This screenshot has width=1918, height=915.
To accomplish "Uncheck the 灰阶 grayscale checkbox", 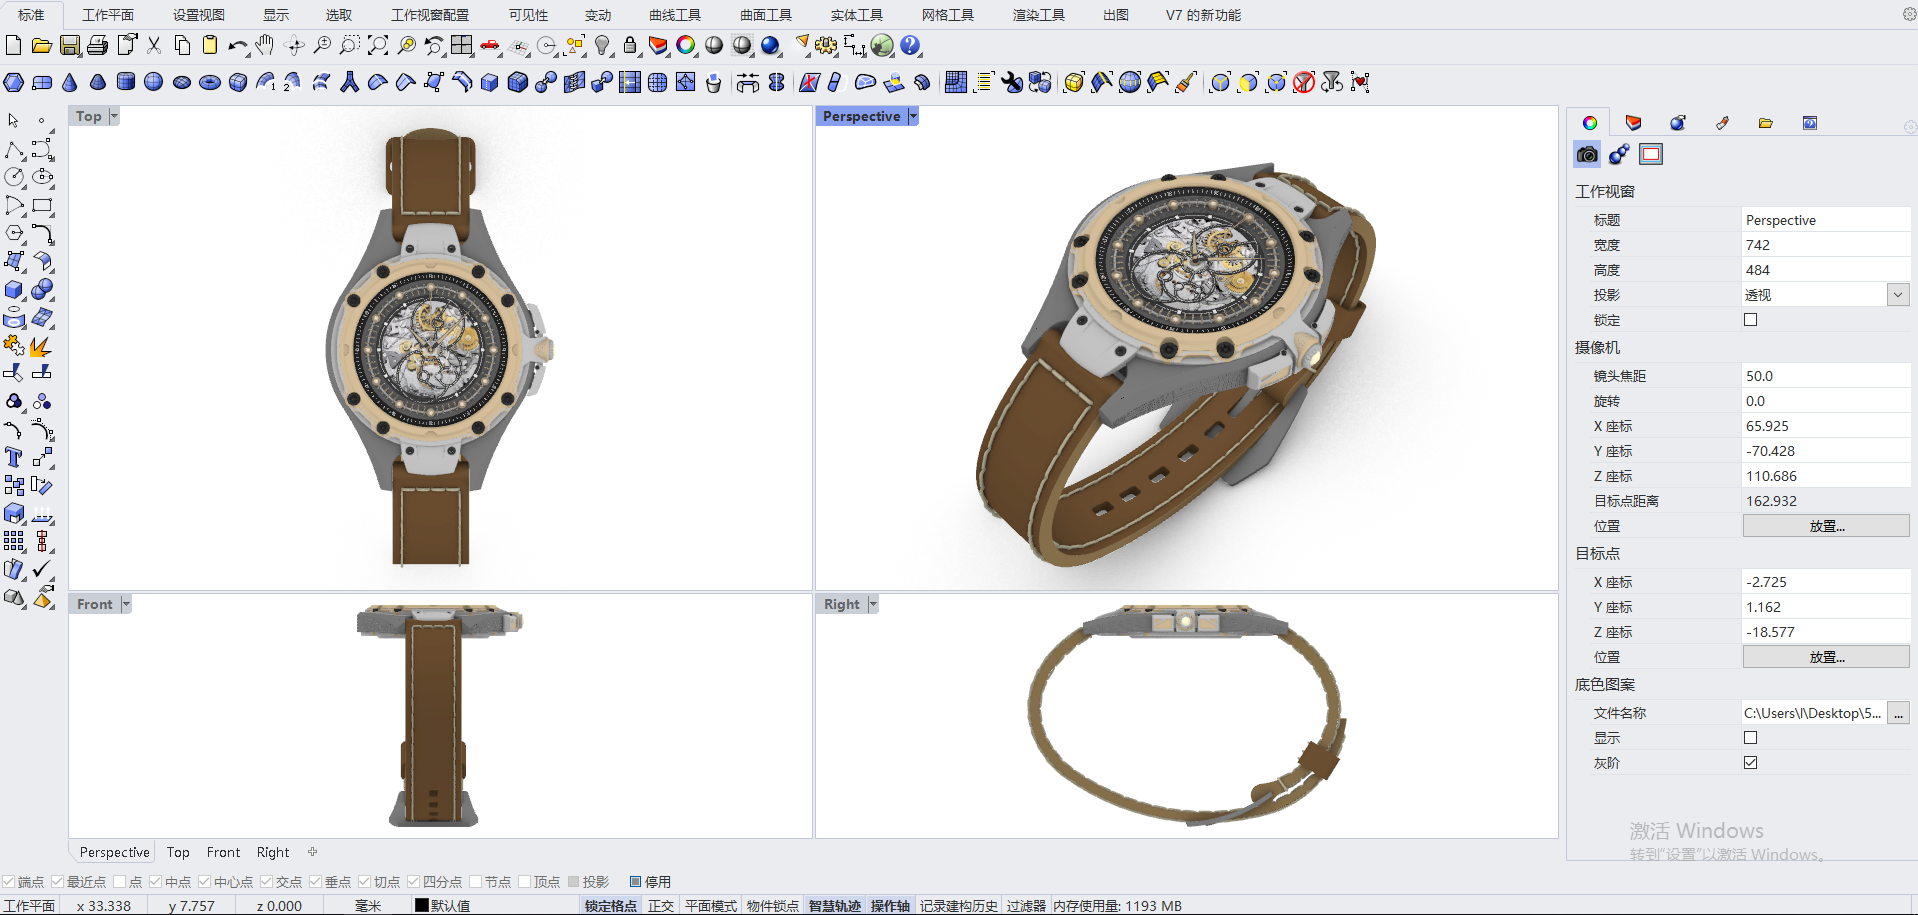I will tap(1750, 763).
